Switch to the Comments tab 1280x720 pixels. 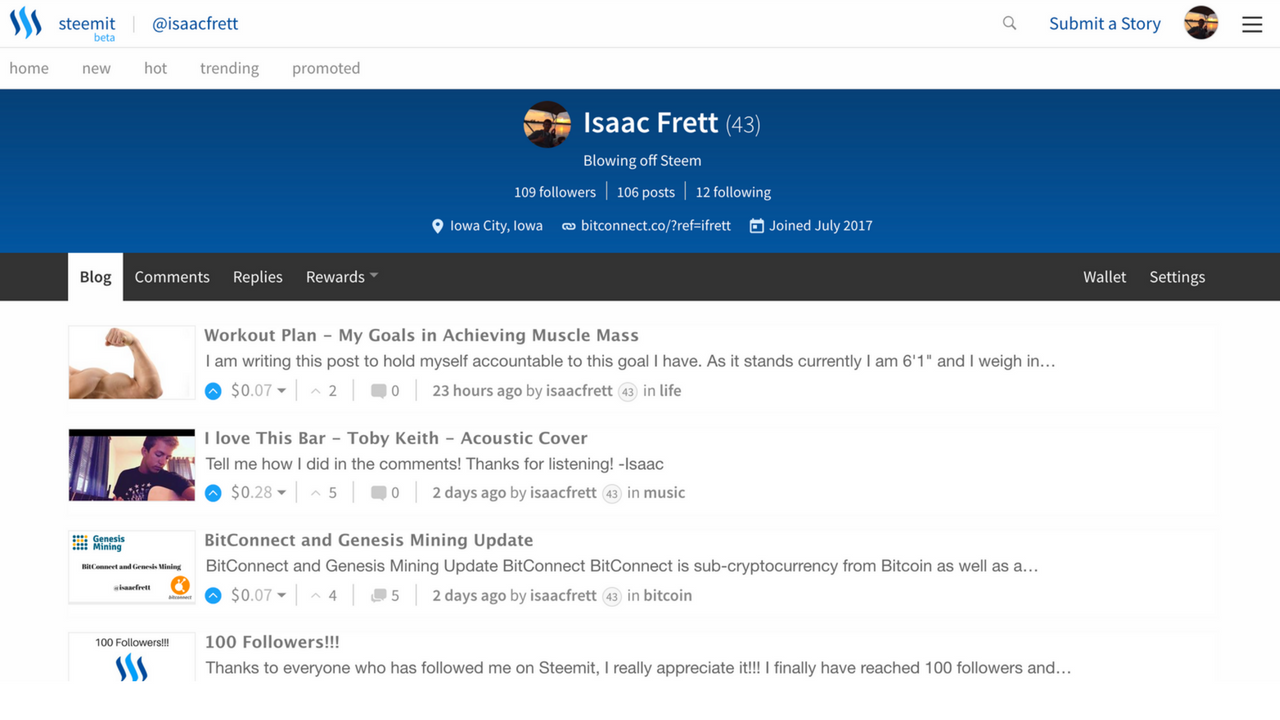(x=172, y=277)
